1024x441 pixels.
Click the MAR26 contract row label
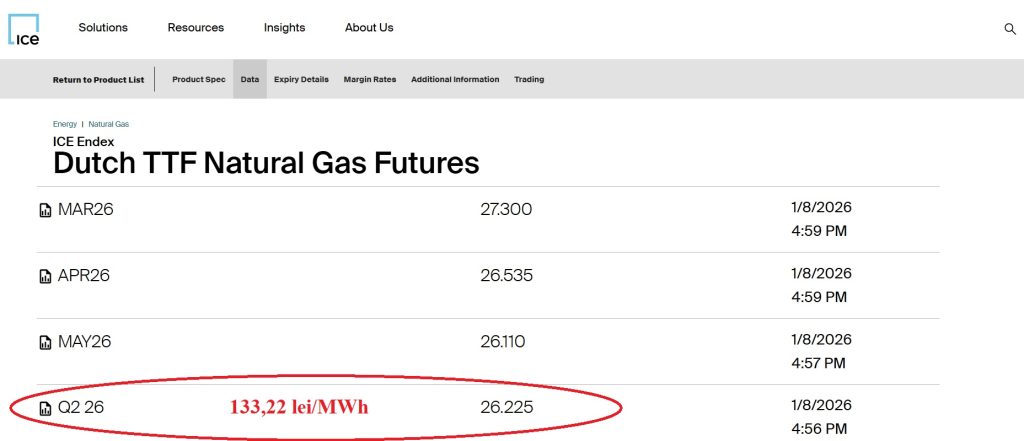[85, 209]
